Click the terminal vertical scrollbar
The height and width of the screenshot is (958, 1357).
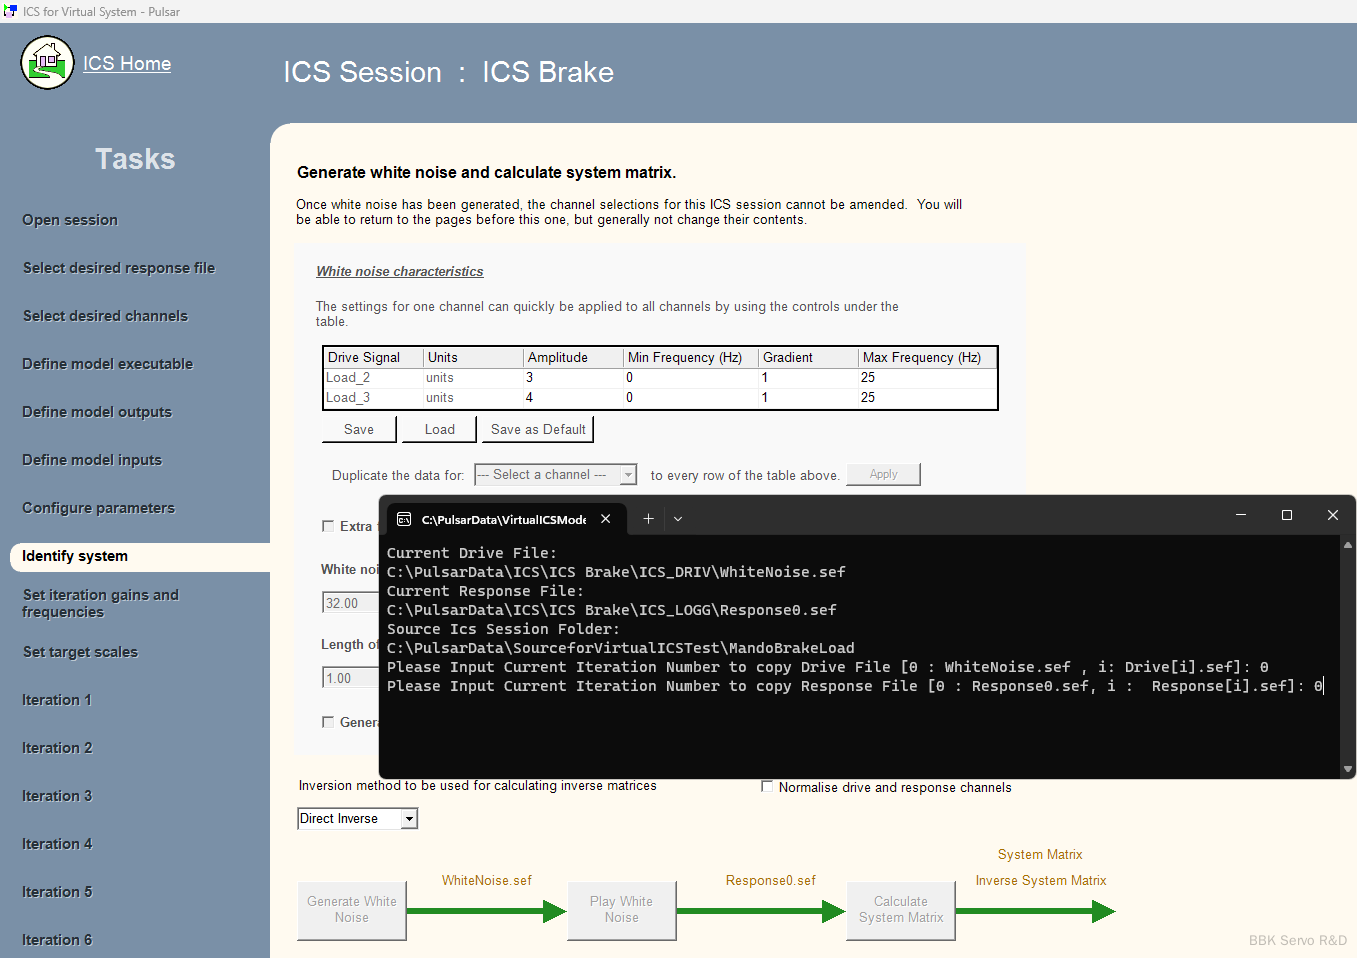(x=1347, y=656)
